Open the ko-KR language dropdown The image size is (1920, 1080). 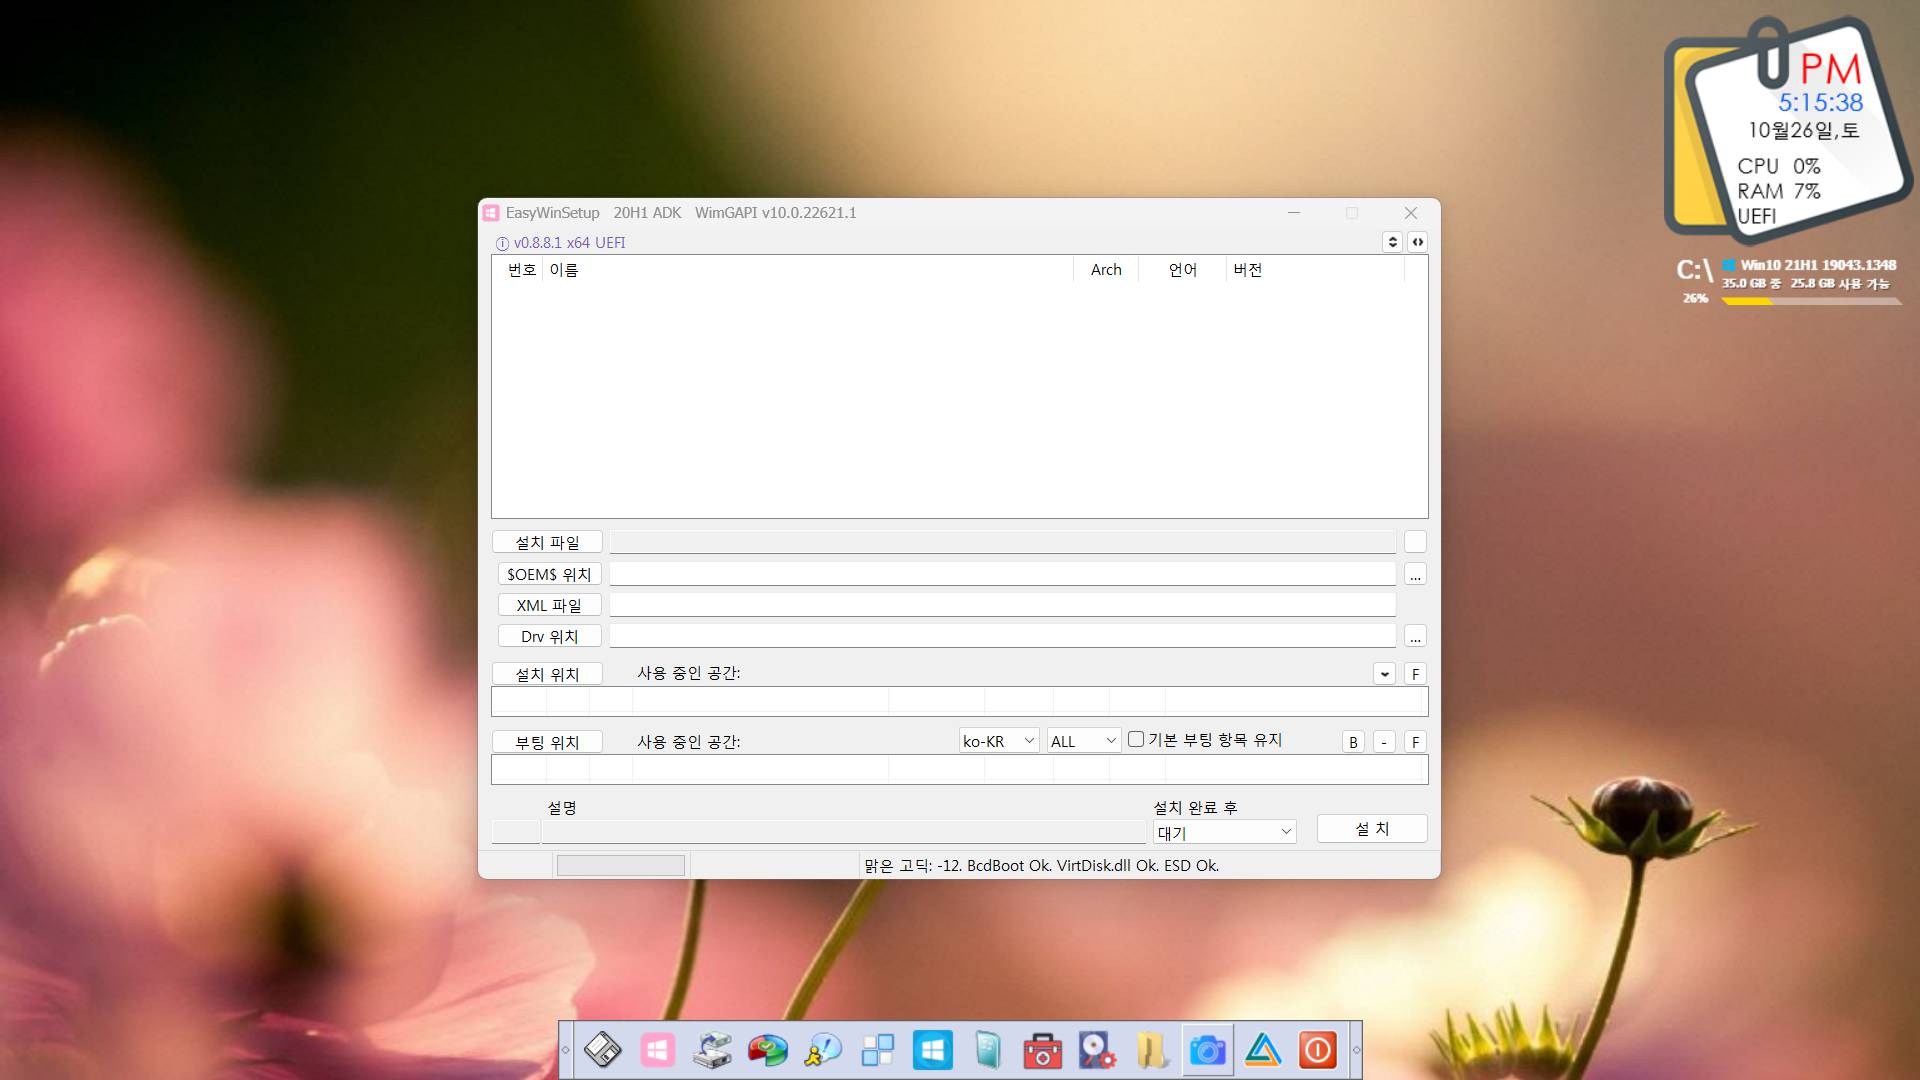click(x=999, y=741)
